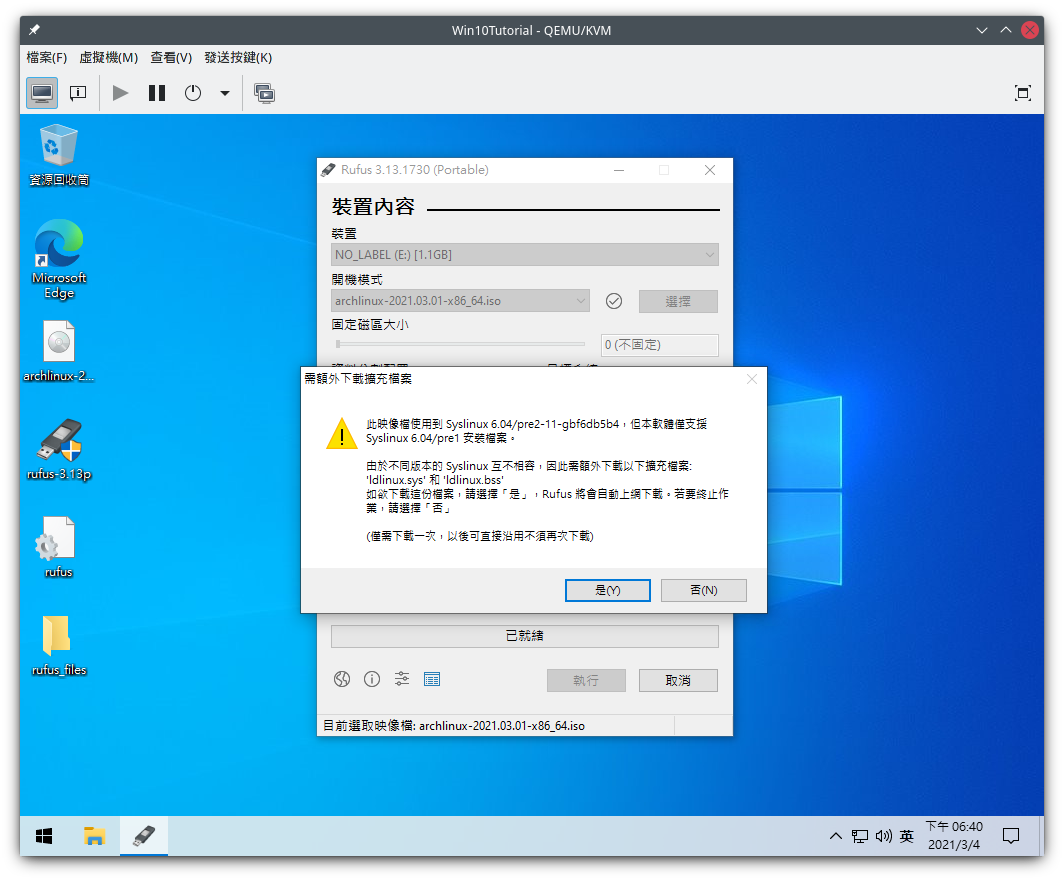Open the Rufus language globe icon
Screen dimensions: 1064x880
pos(342,679)
